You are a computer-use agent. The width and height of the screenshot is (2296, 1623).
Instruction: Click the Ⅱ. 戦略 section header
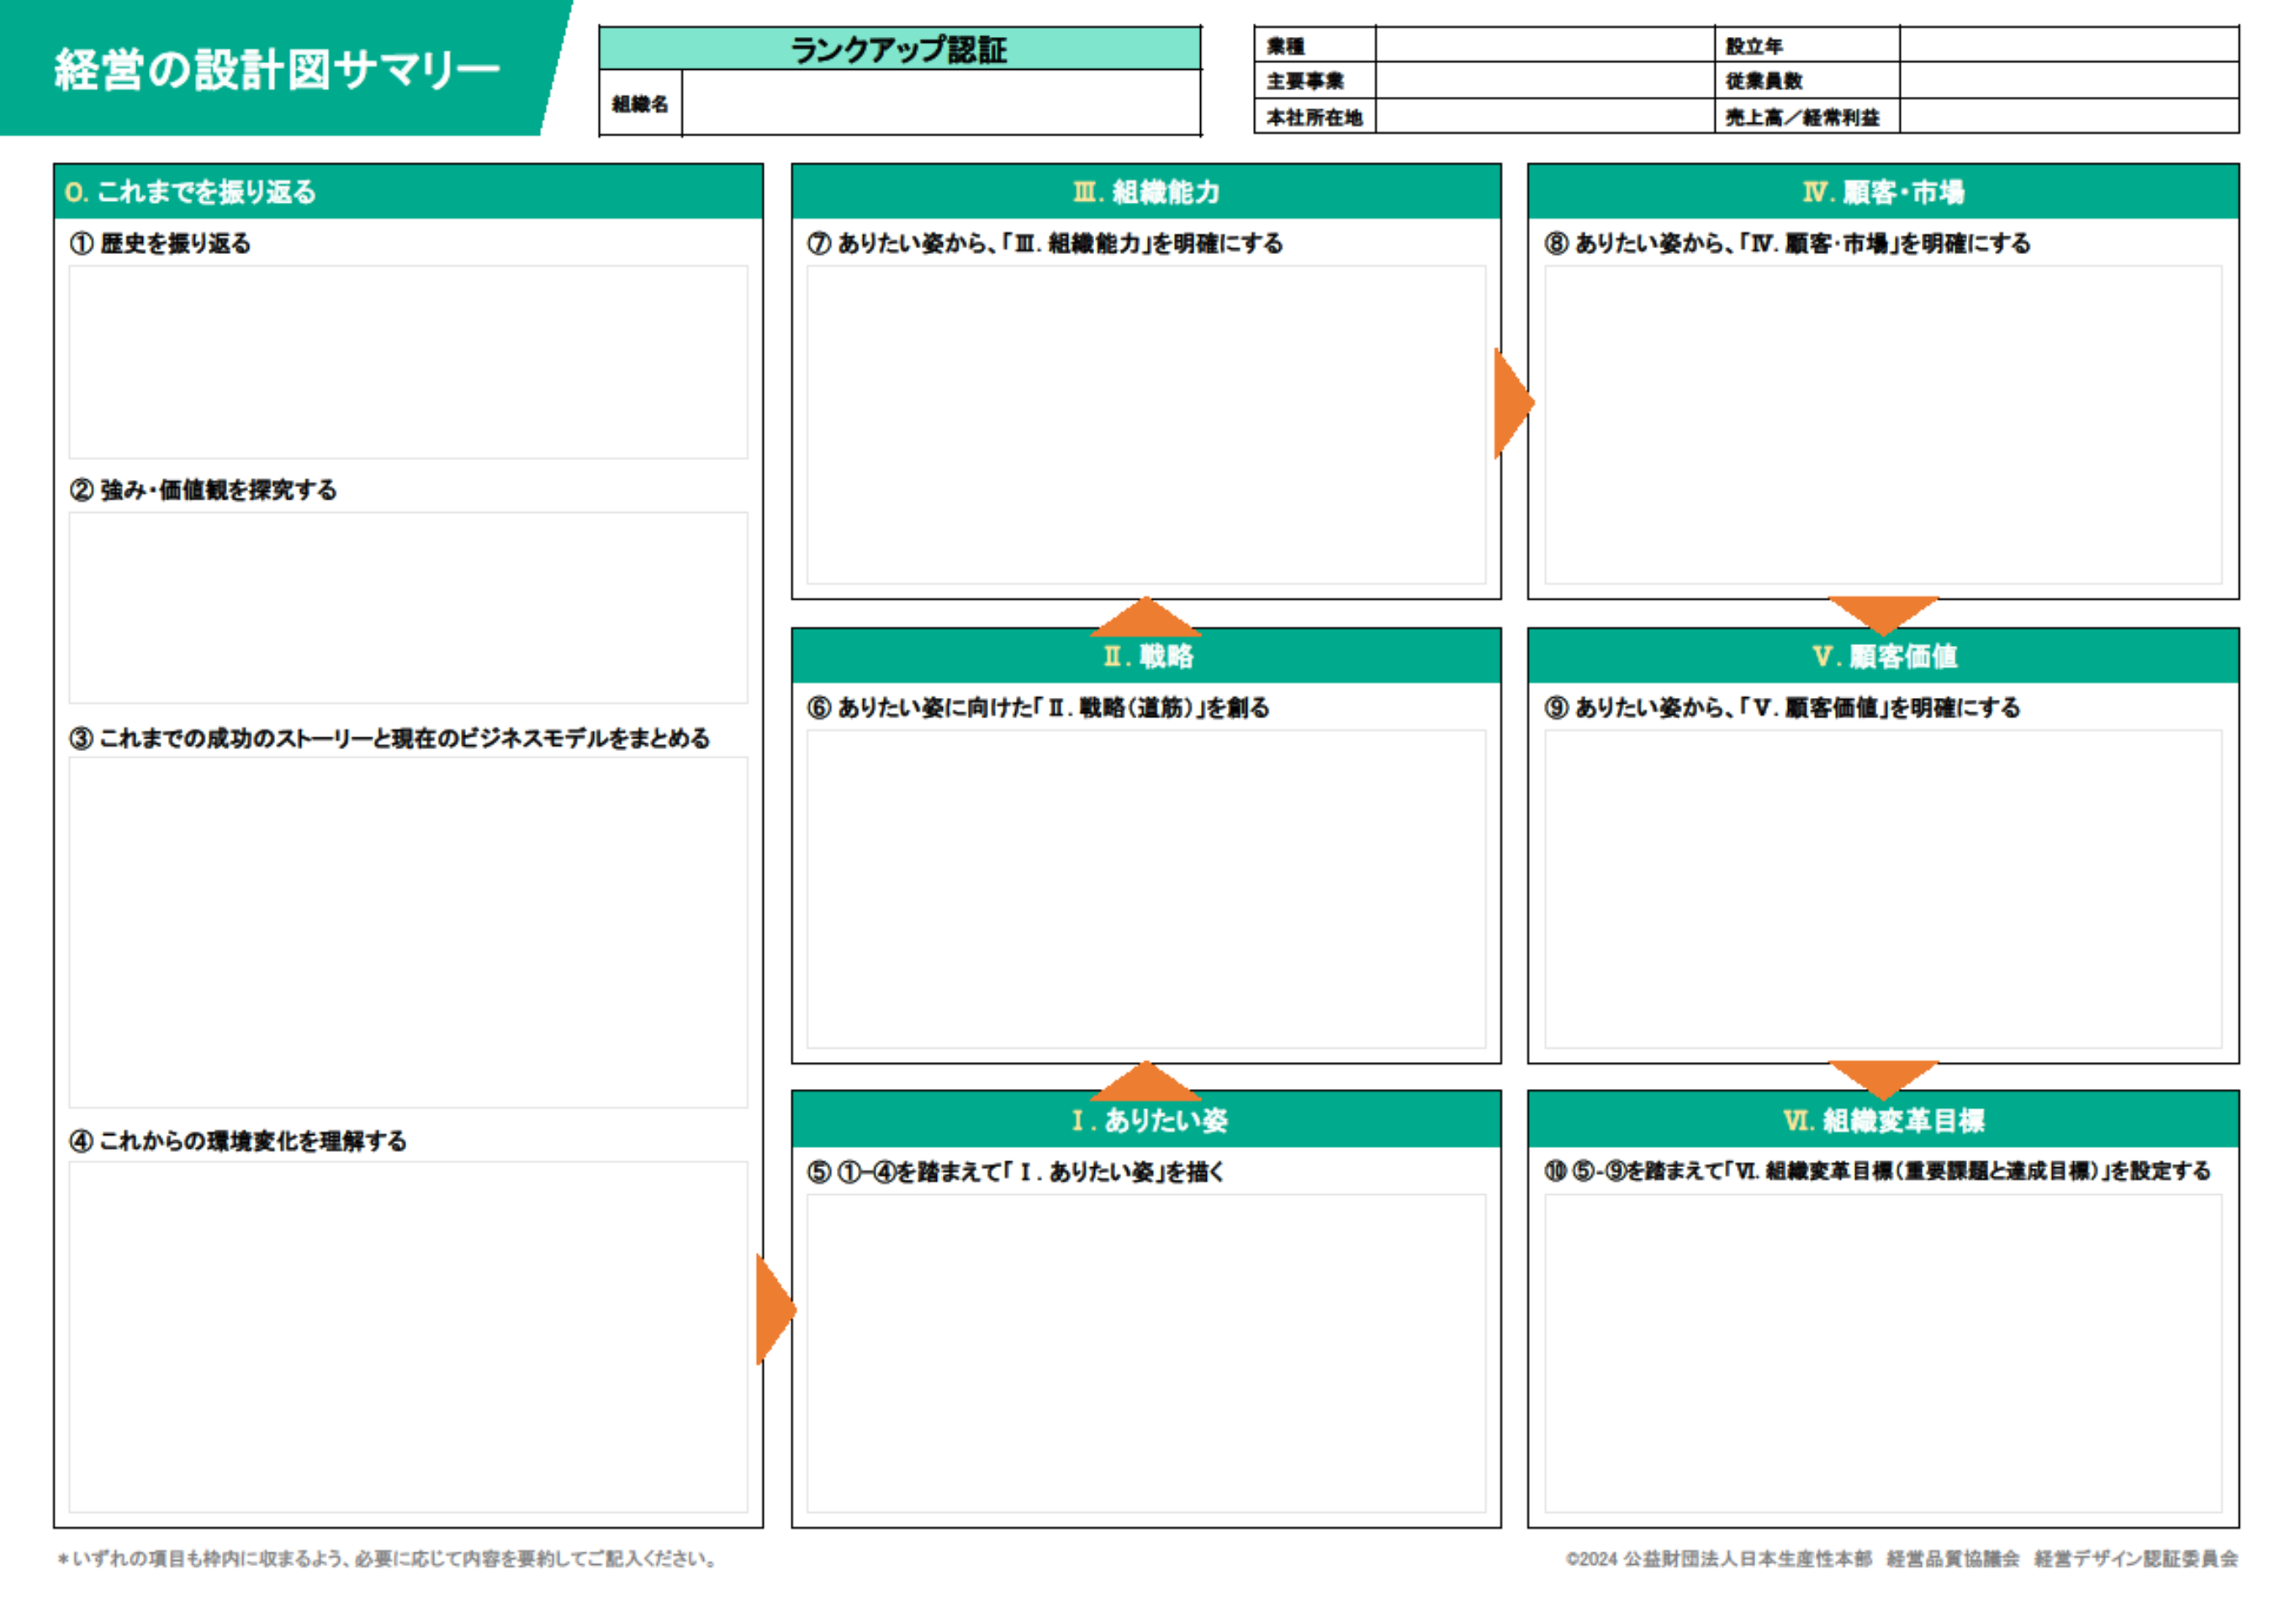(x=1146, y=656)
